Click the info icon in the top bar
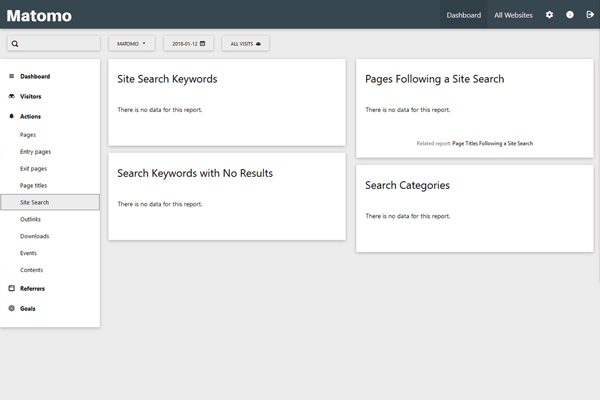 tap(570, 15)
